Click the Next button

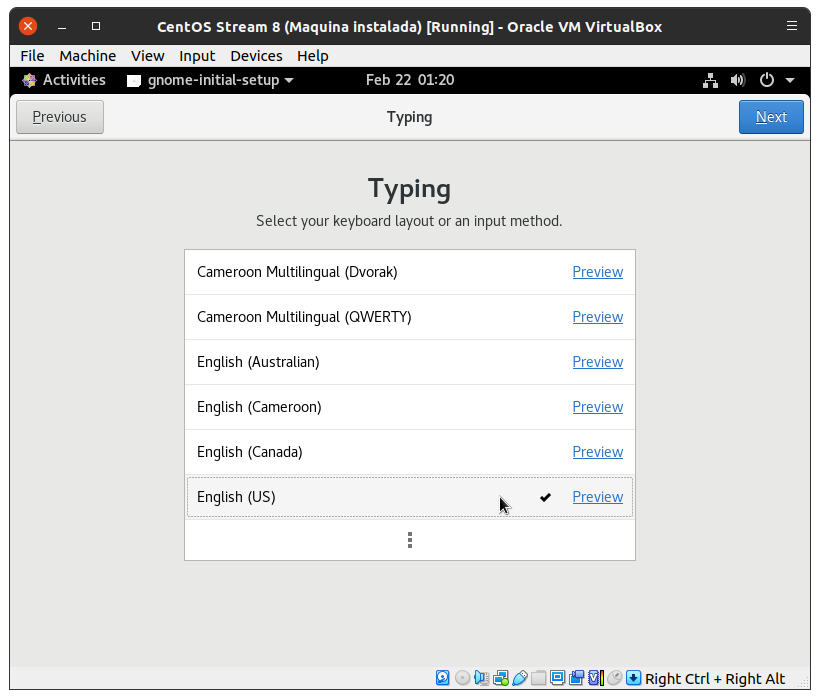(x=771, y=117)
